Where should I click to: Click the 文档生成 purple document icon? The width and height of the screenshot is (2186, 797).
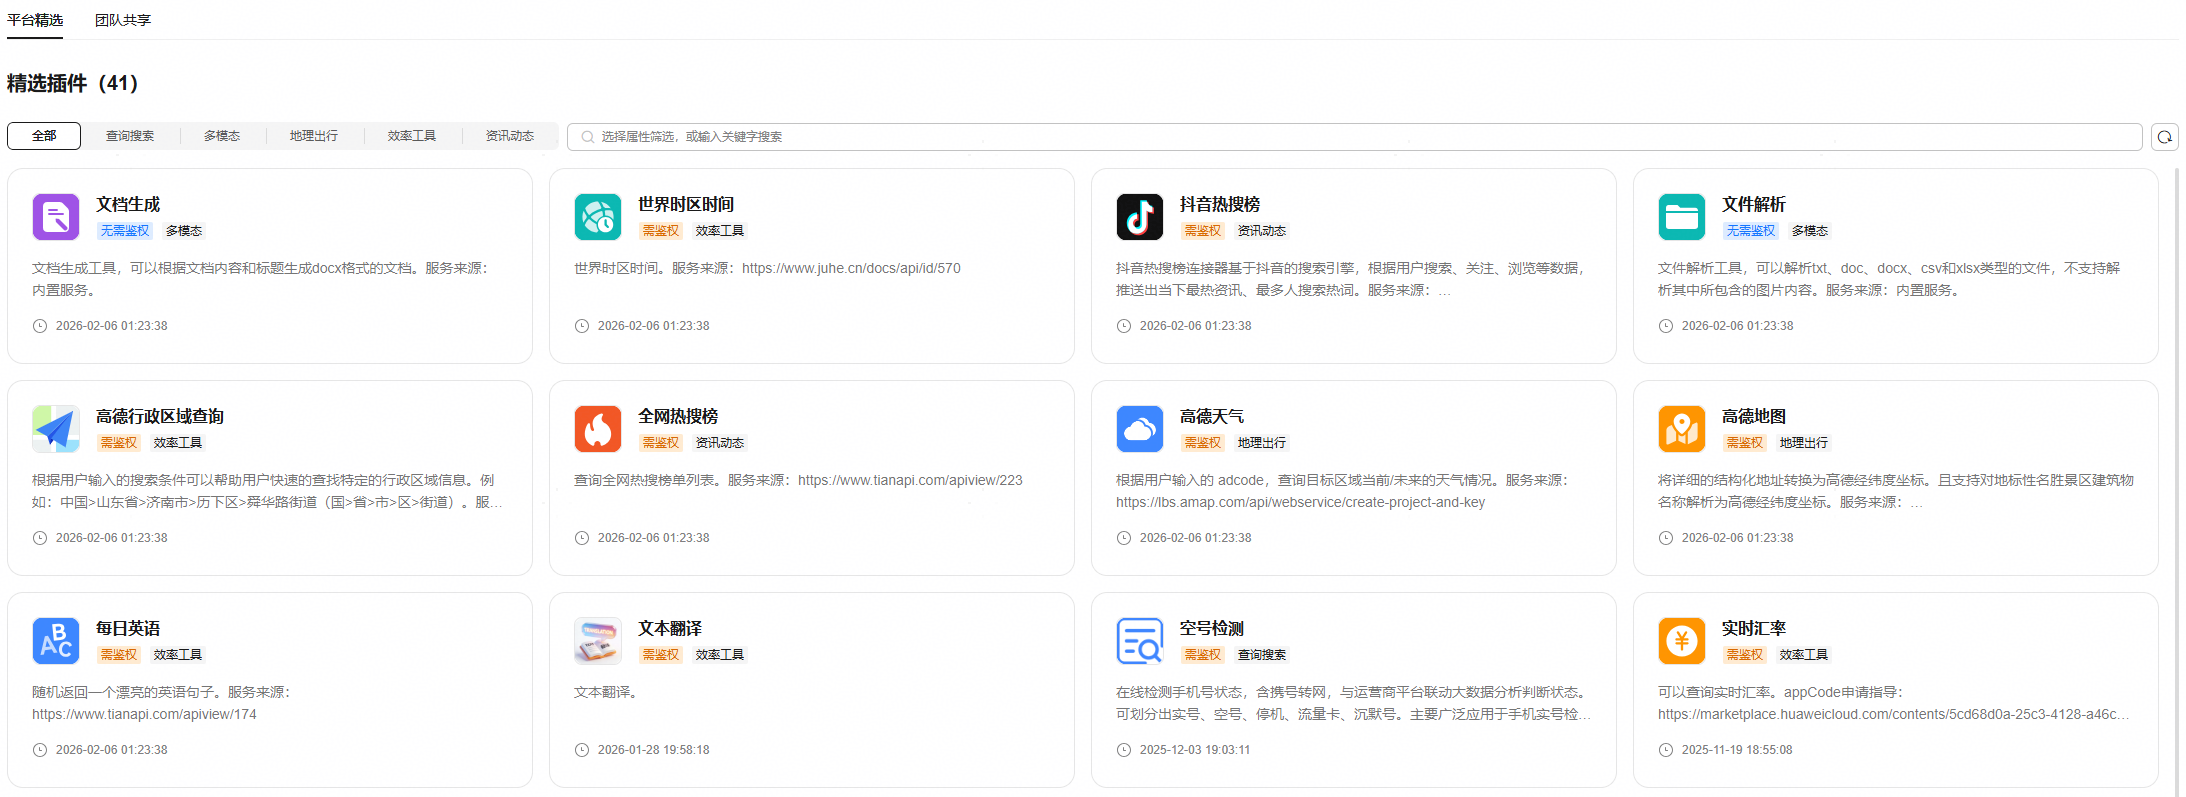coord(56,217)
